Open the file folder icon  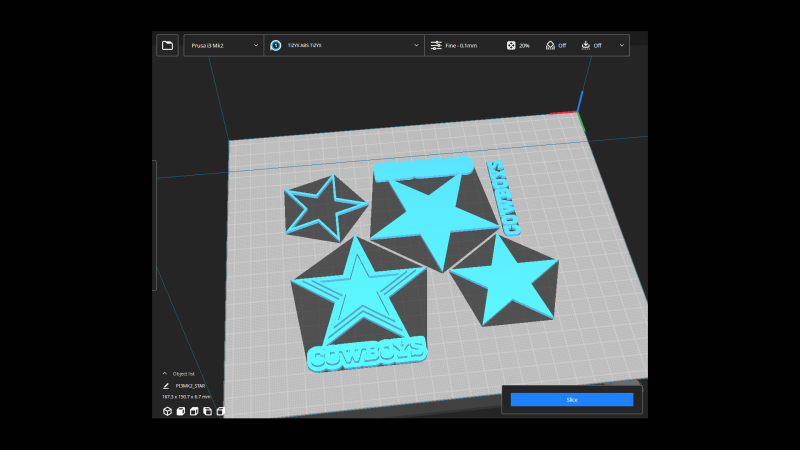(x=167, y=45)
